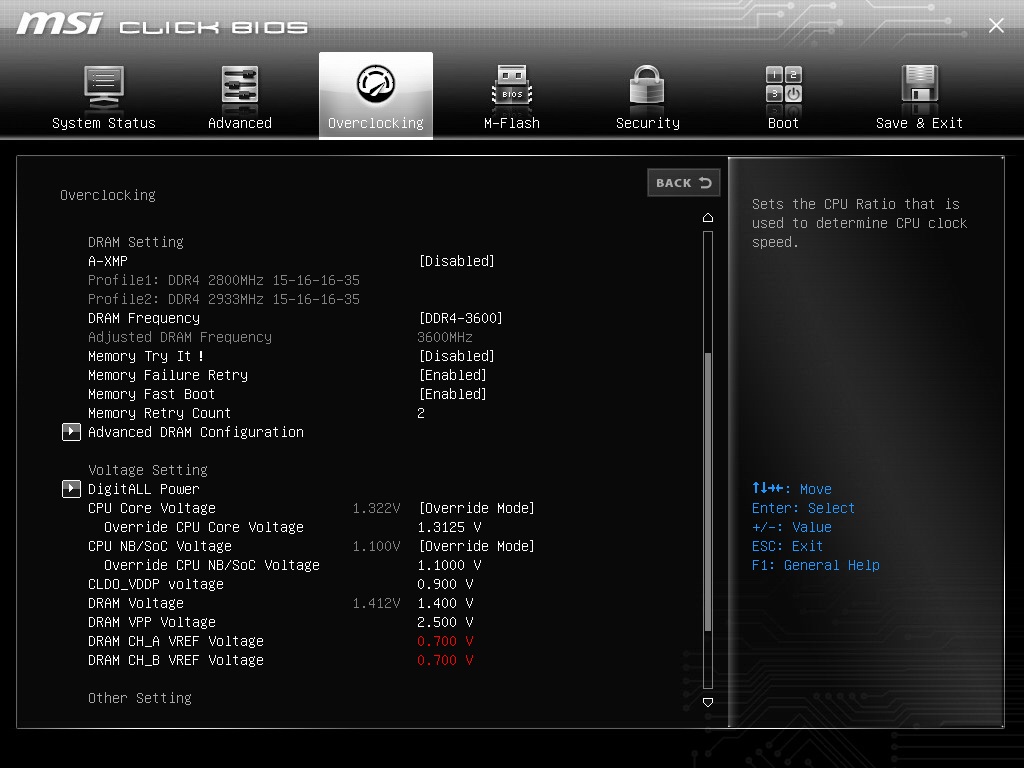Image resolution: width=1024 pixels, height=768 pixels.
Task: Click the 1.412V DRAM voltage reading
Action: pos(376,603)
